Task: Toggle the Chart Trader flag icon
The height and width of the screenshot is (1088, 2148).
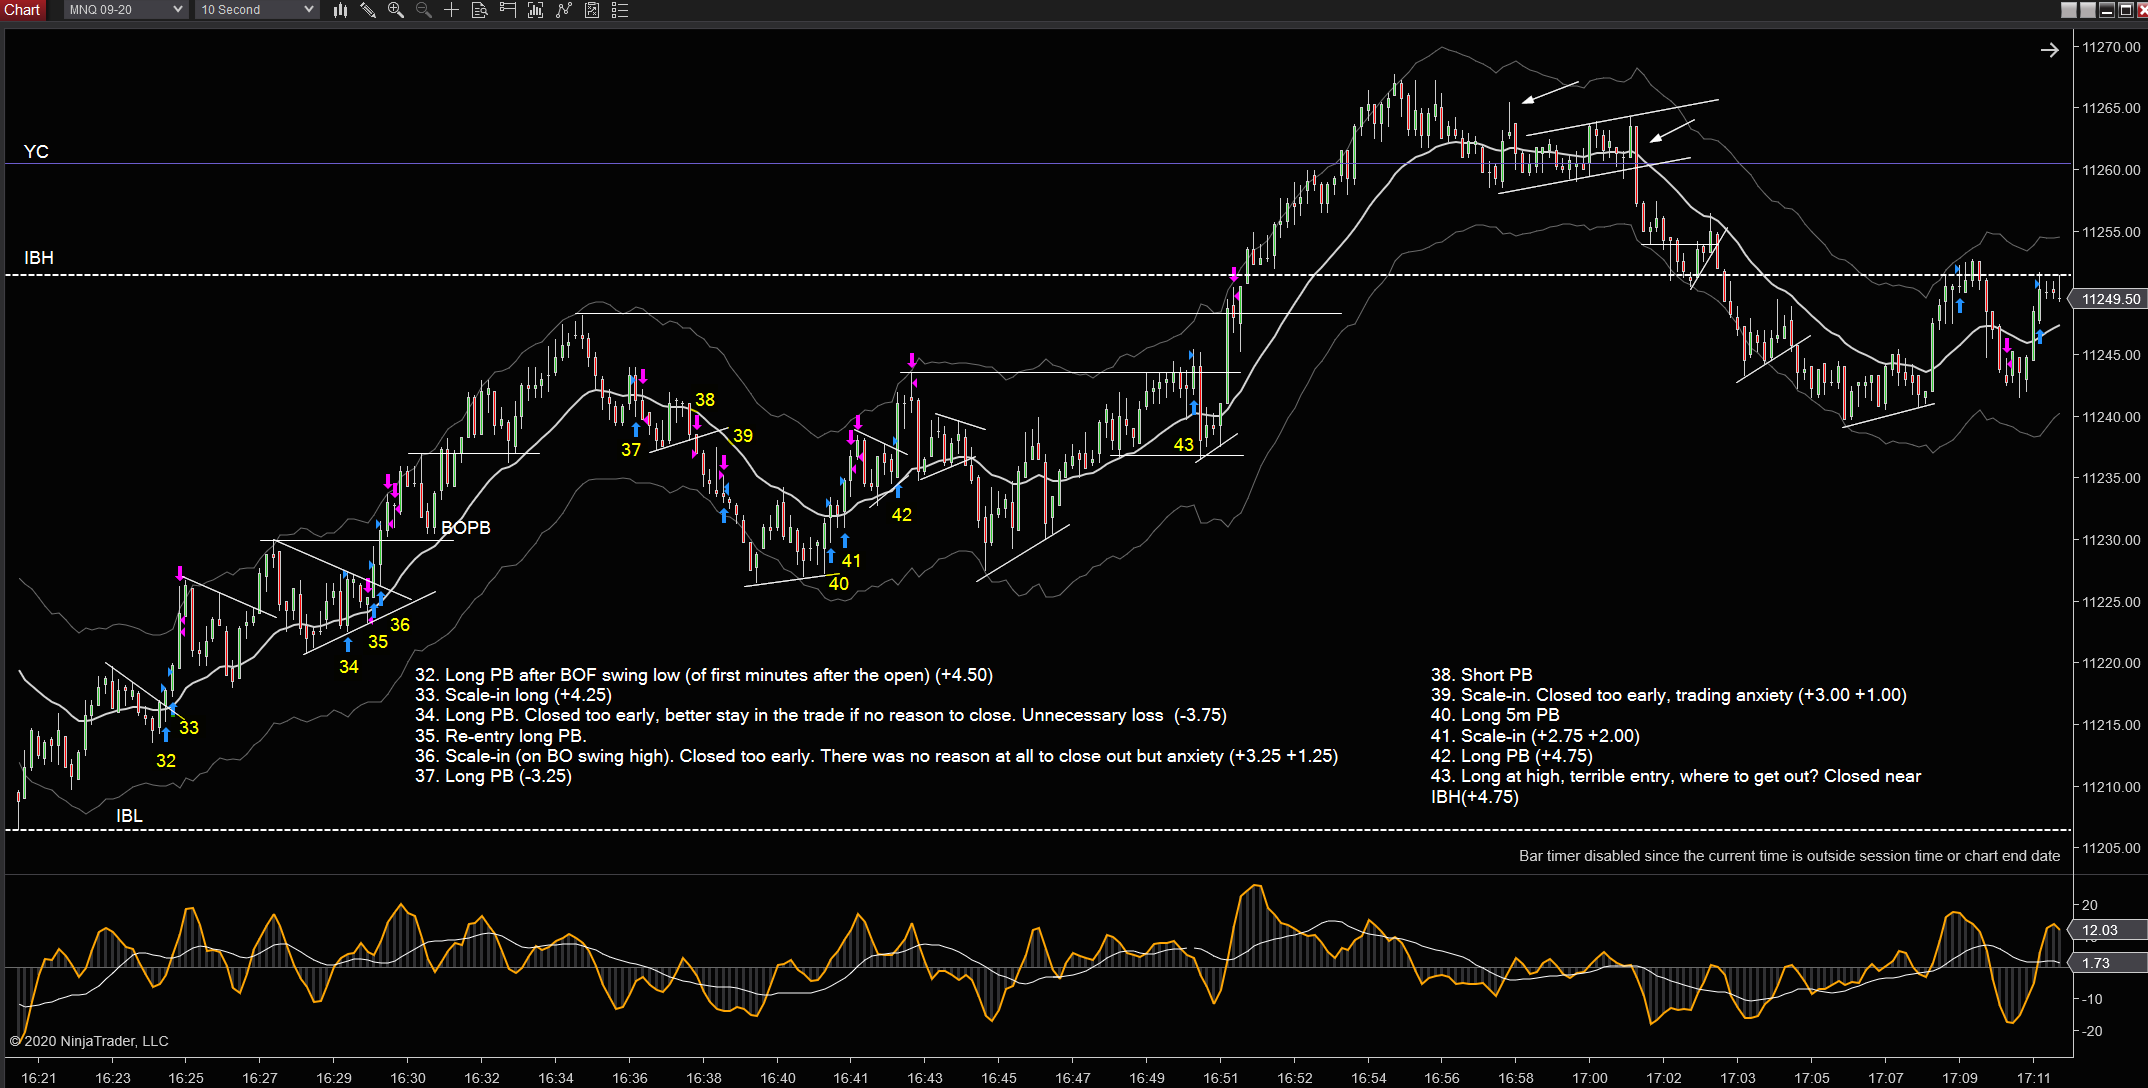Action: coord(508,10)
